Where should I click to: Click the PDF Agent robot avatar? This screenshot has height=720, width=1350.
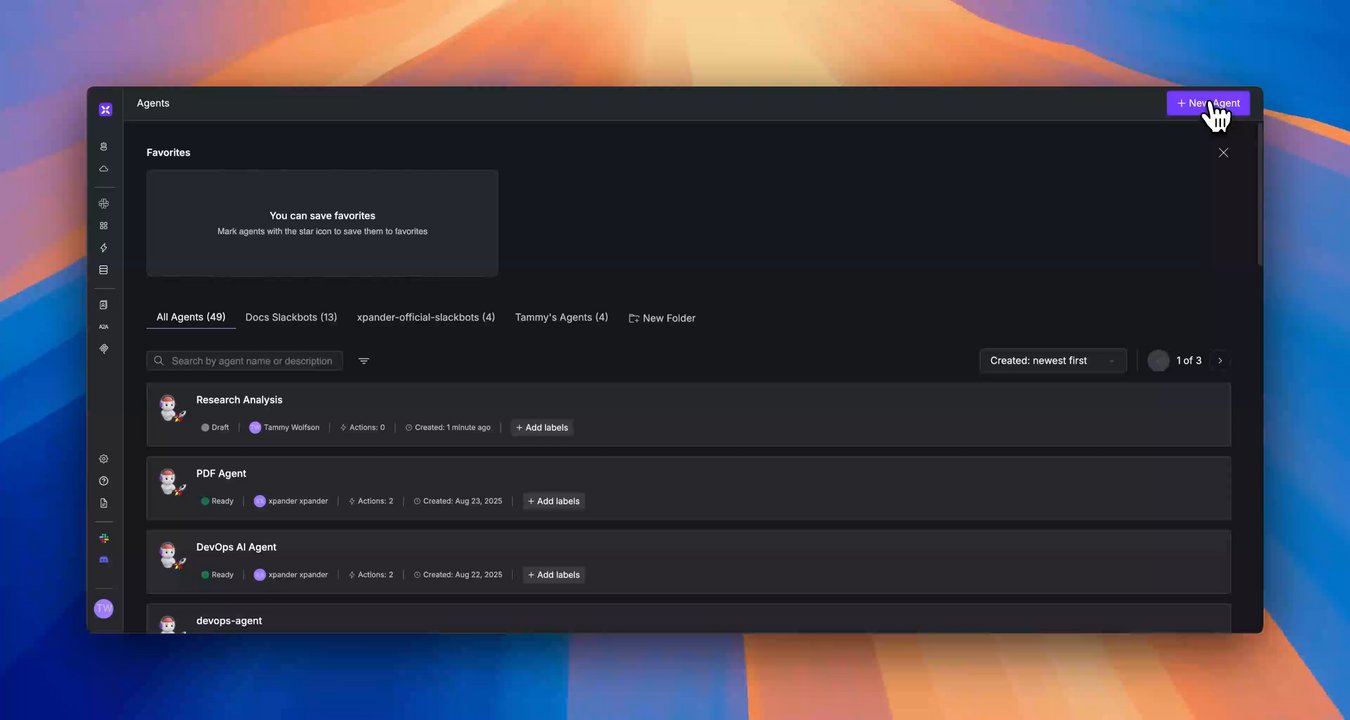[171, 482]
